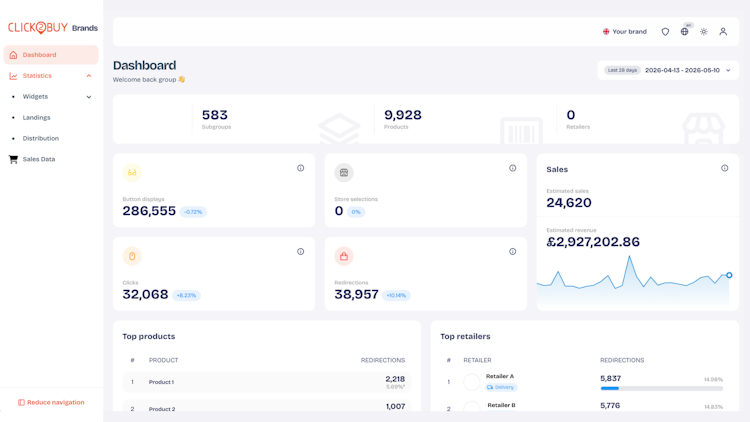Select Your brand switcher
Image resolution: width=750 pixels, height=422 pixels.
point(625,32)
